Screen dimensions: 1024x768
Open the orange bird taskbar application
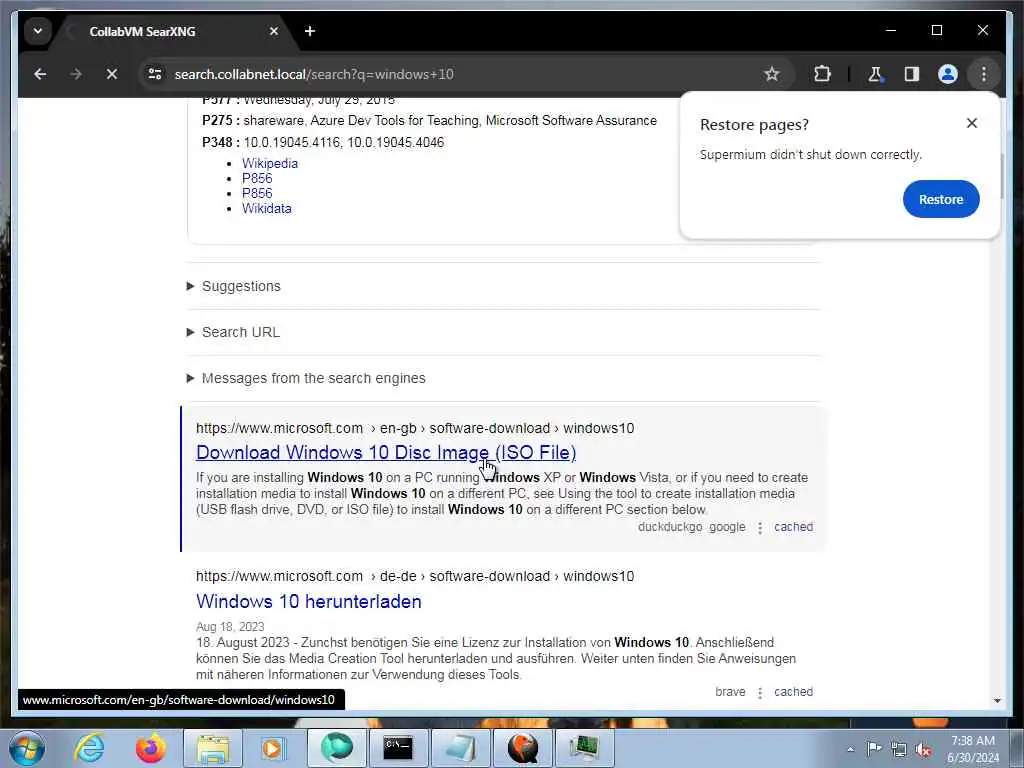coord(522,748)
